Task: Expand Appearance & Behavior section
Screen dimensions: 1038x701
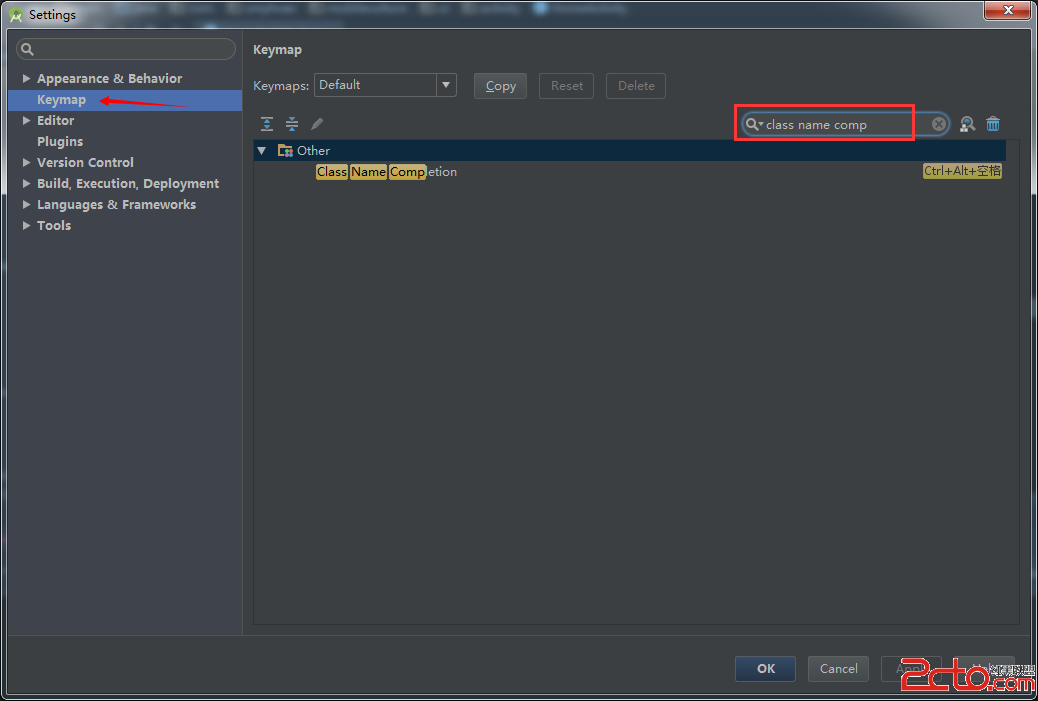Action: (27, 79)
